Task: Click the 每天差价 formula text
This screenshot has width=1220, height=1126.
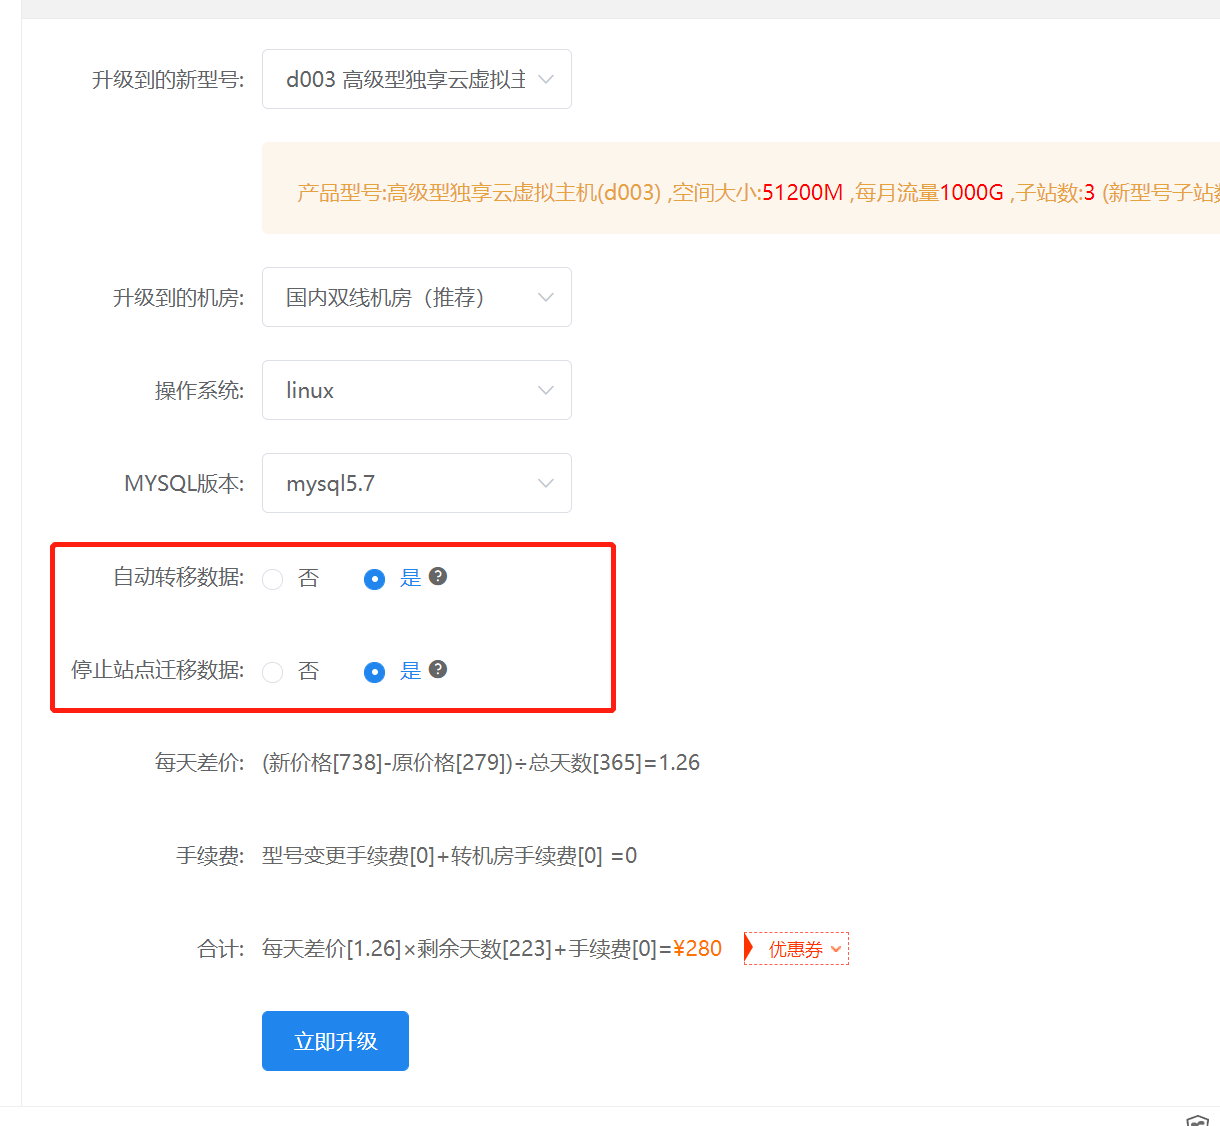Action: tap(481, 763)
